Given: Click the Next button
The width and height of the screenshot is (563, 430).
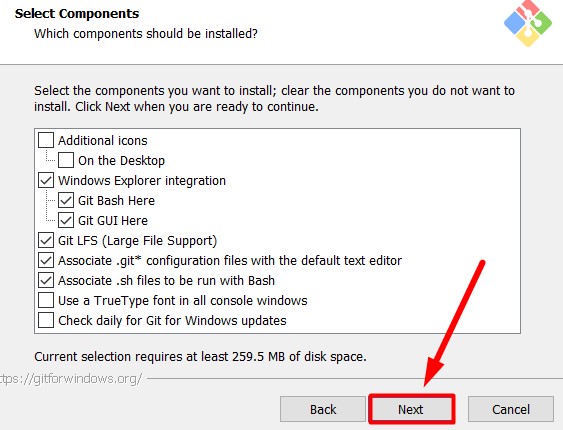Looking at the screenshot, I should click(411, 409).
